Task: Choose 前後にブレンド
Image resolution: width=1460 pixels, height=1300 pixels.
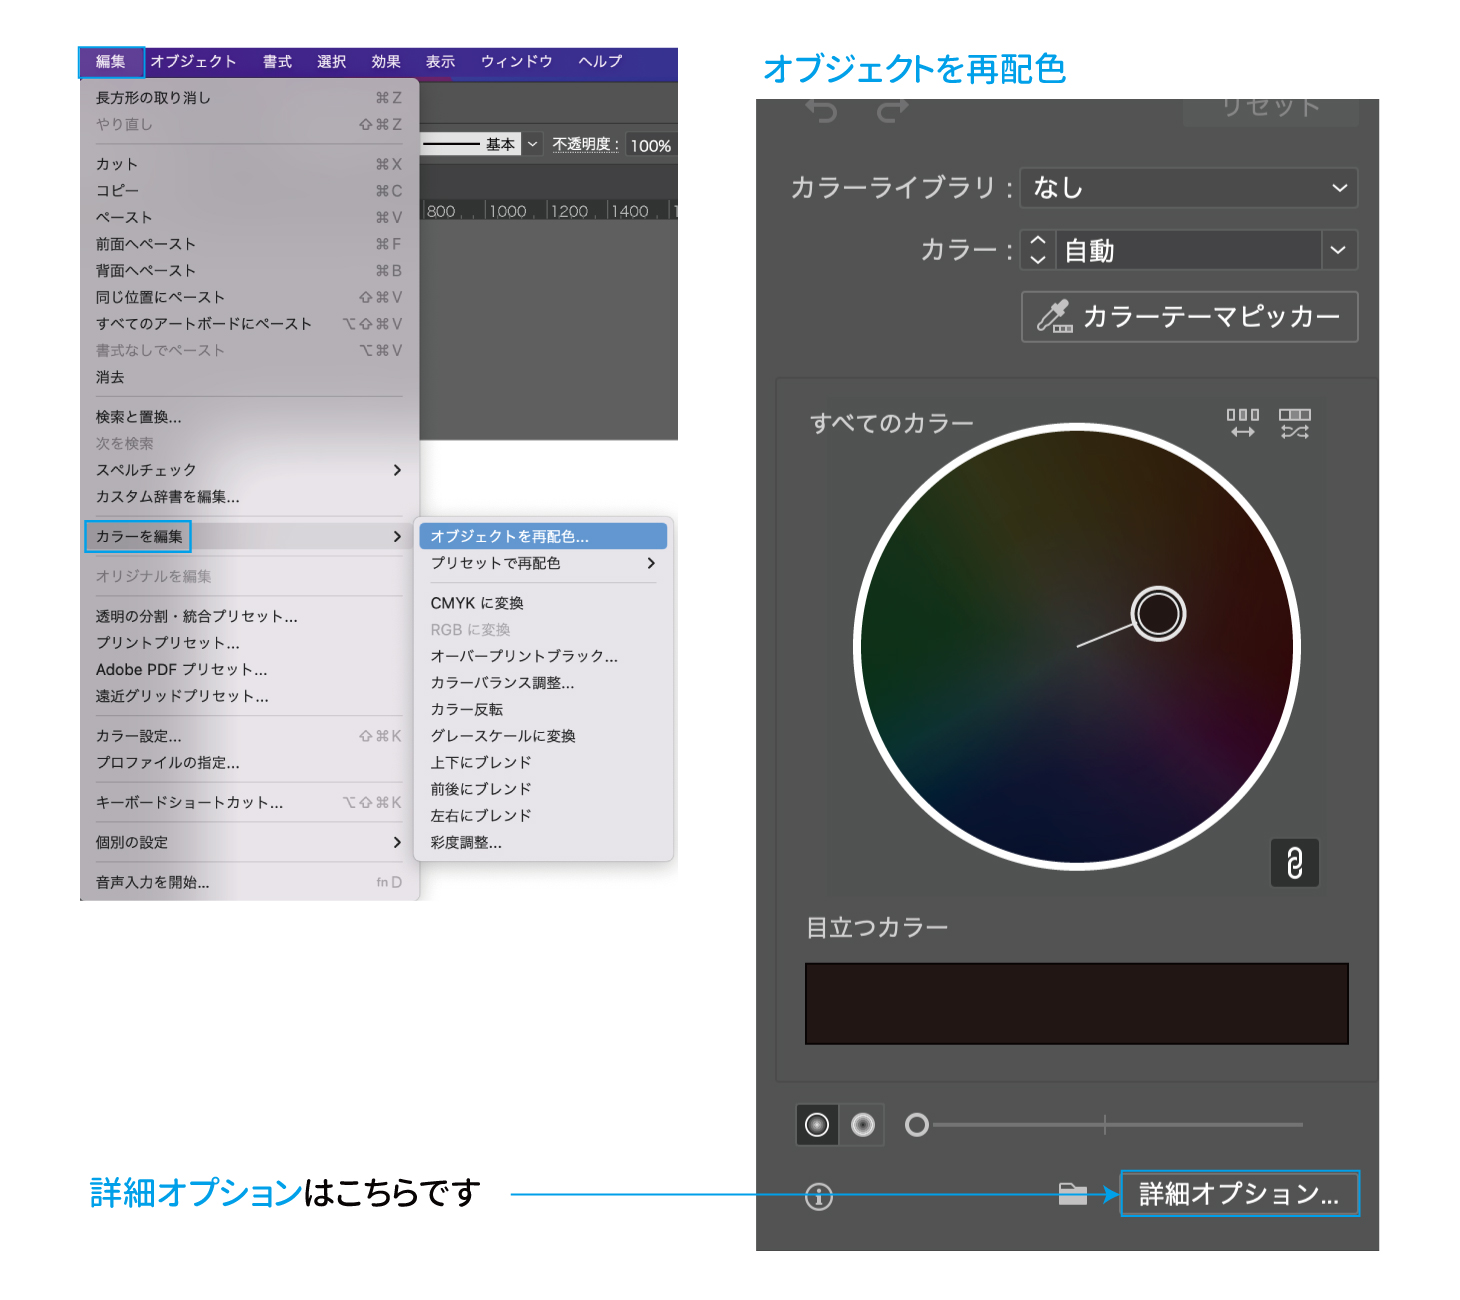Action: tap(543, 789)
